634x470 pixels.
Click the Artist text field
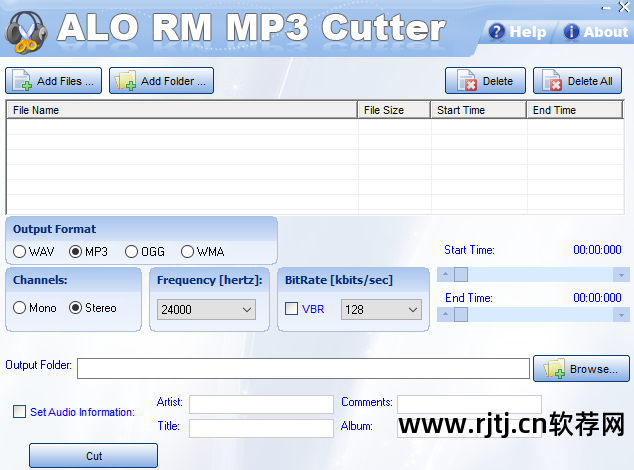click(x=261, y=404)
